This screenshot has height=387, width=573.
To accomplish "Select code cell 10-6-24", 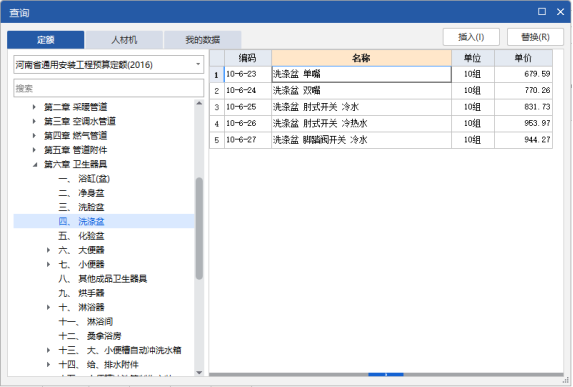I will click(248, 90).
